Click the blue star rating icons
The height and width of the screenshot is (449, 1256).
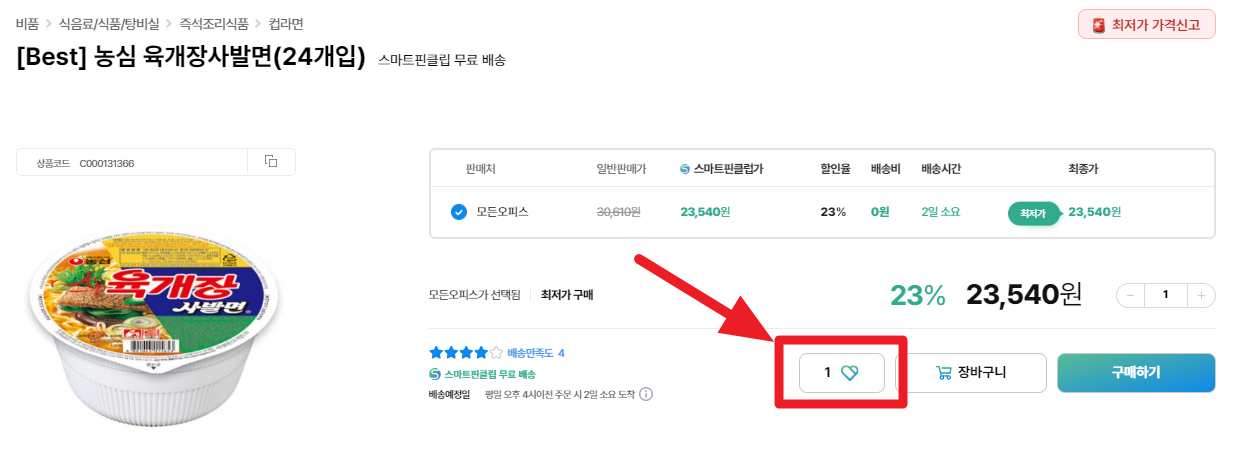(x=465, y=353)
